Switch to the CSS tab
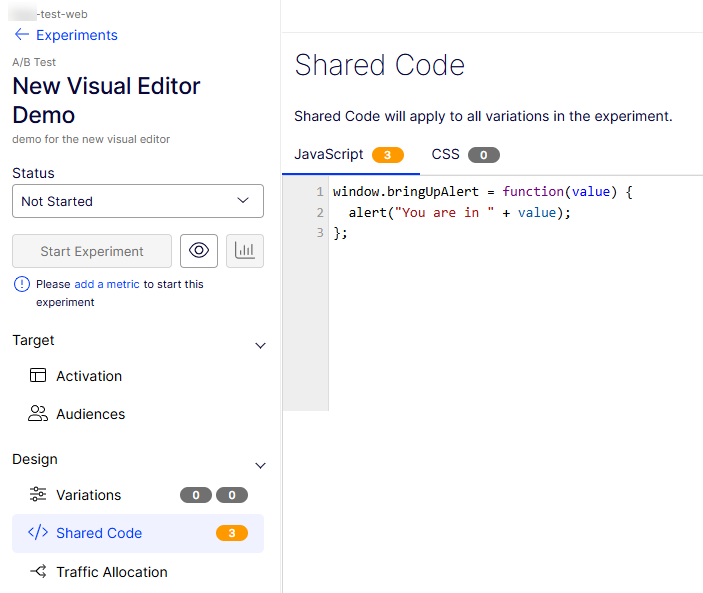The image size is (703, 593). pyautogui.click(x=464, y=155)
